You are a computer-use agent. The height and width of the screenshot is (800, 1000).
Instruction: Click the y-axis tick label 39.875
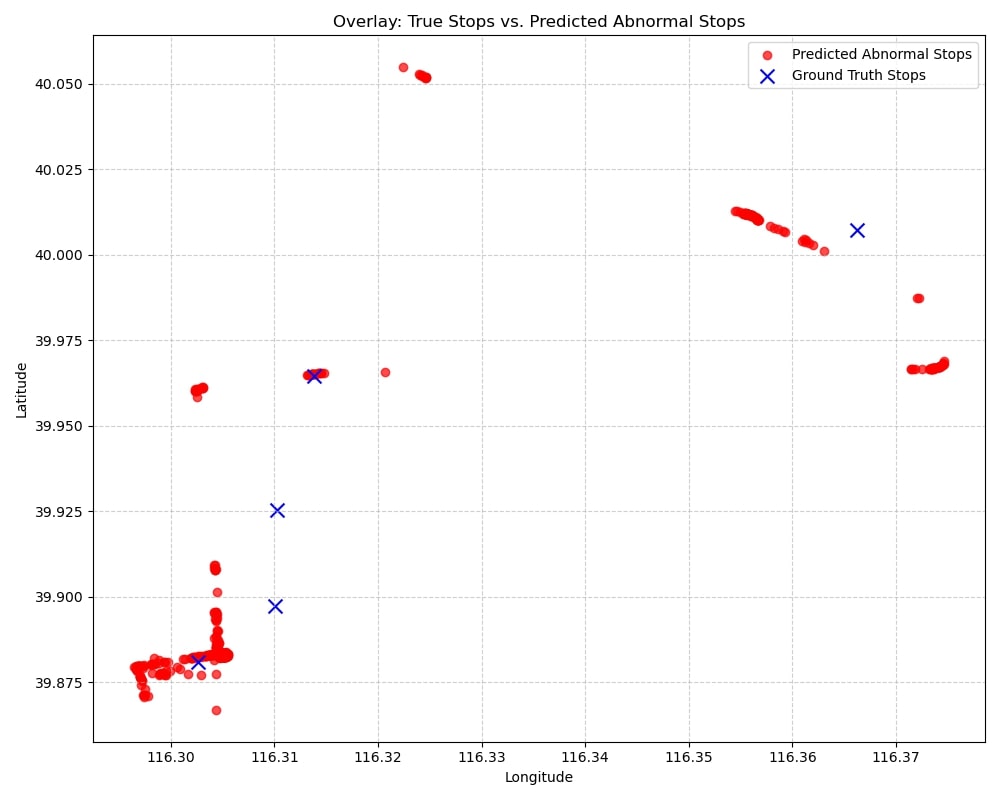tap(59, 683)
